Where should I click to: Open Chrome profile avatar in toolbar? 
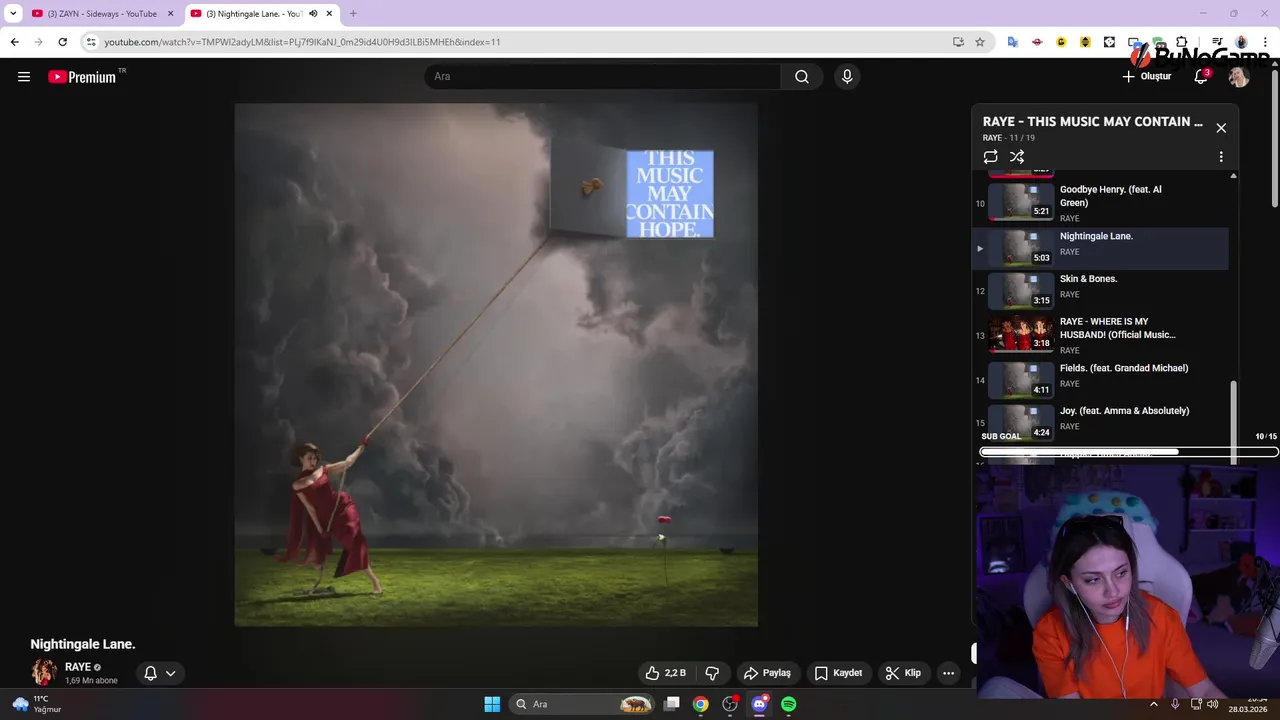(1241, 42)
